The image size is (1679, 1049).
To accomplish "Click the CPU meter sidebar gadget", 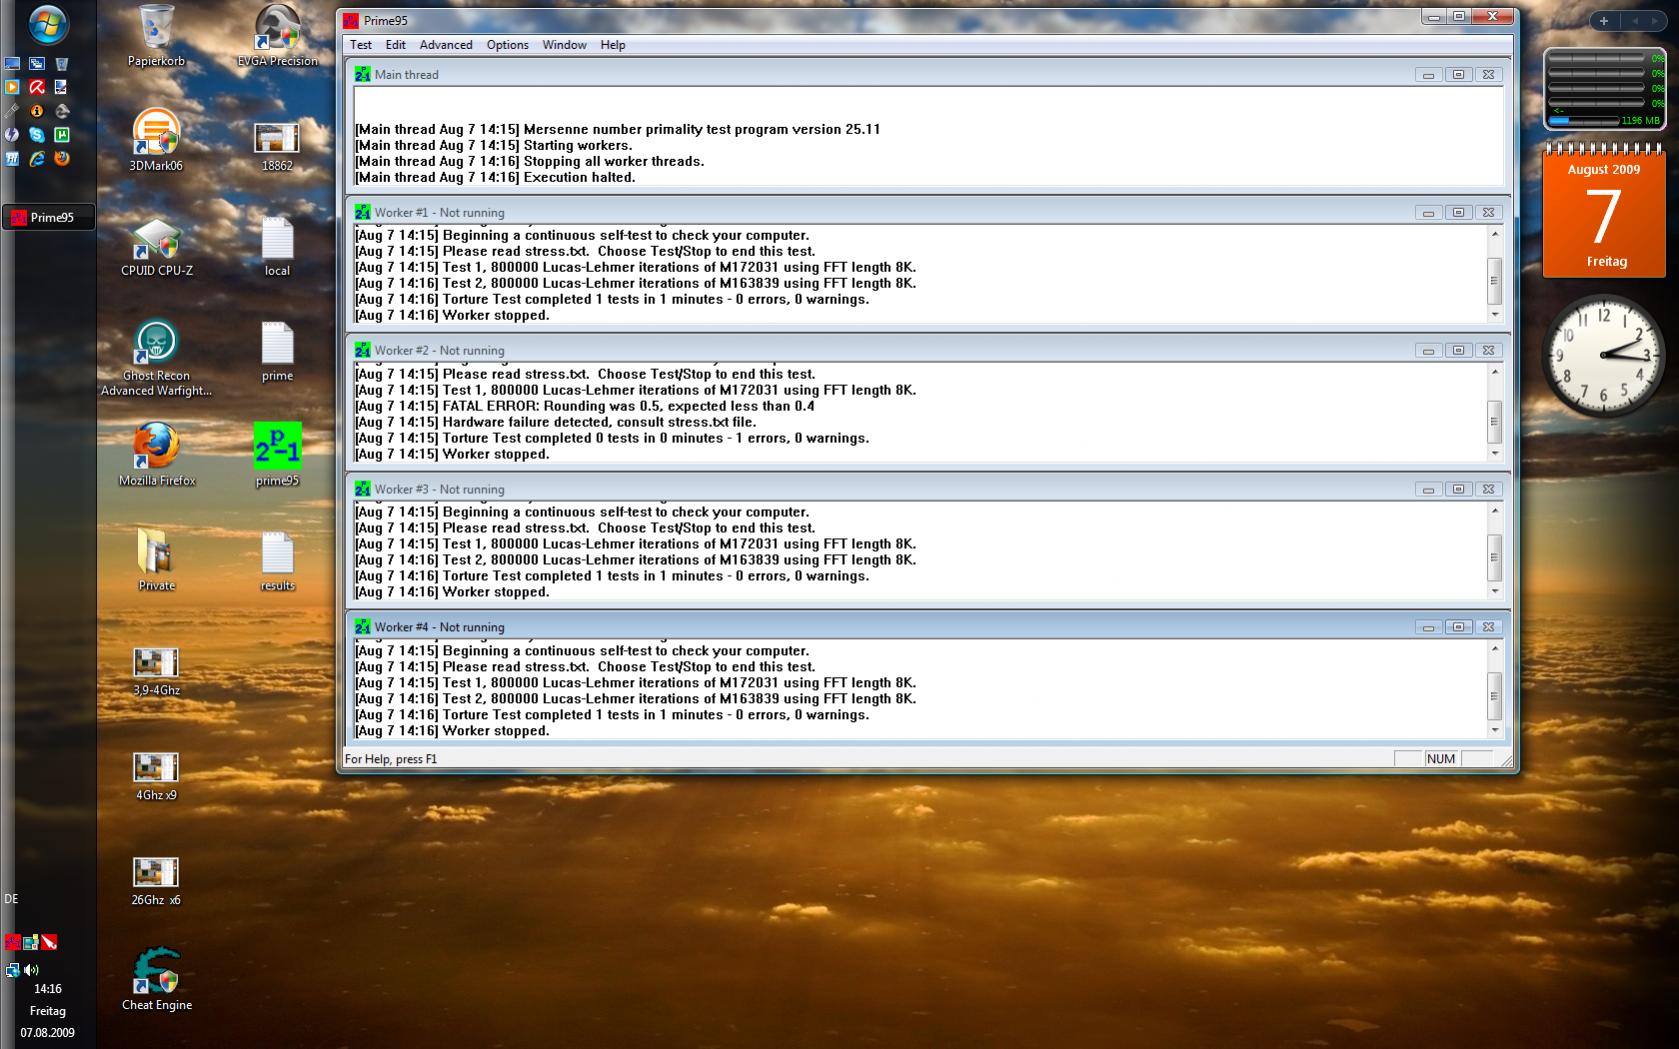I will point(1604,90).
